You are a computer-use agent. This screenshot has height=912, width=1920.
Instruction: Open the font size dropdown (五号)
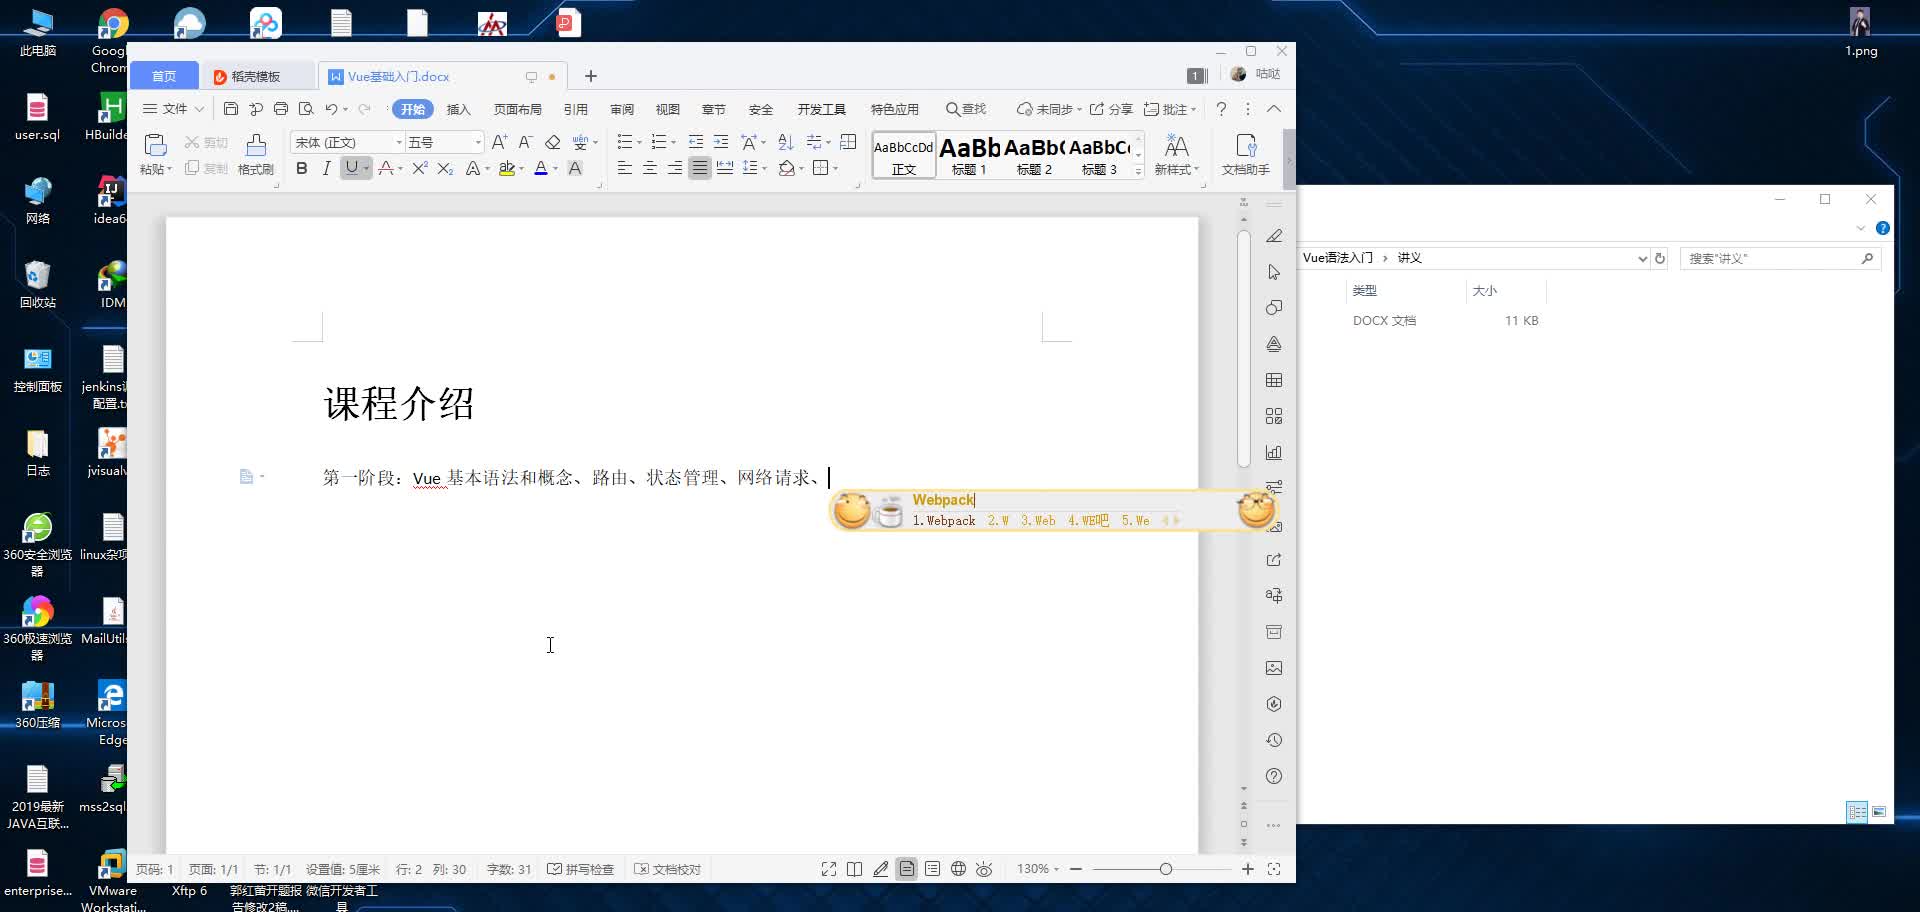(x=477, y=142)
